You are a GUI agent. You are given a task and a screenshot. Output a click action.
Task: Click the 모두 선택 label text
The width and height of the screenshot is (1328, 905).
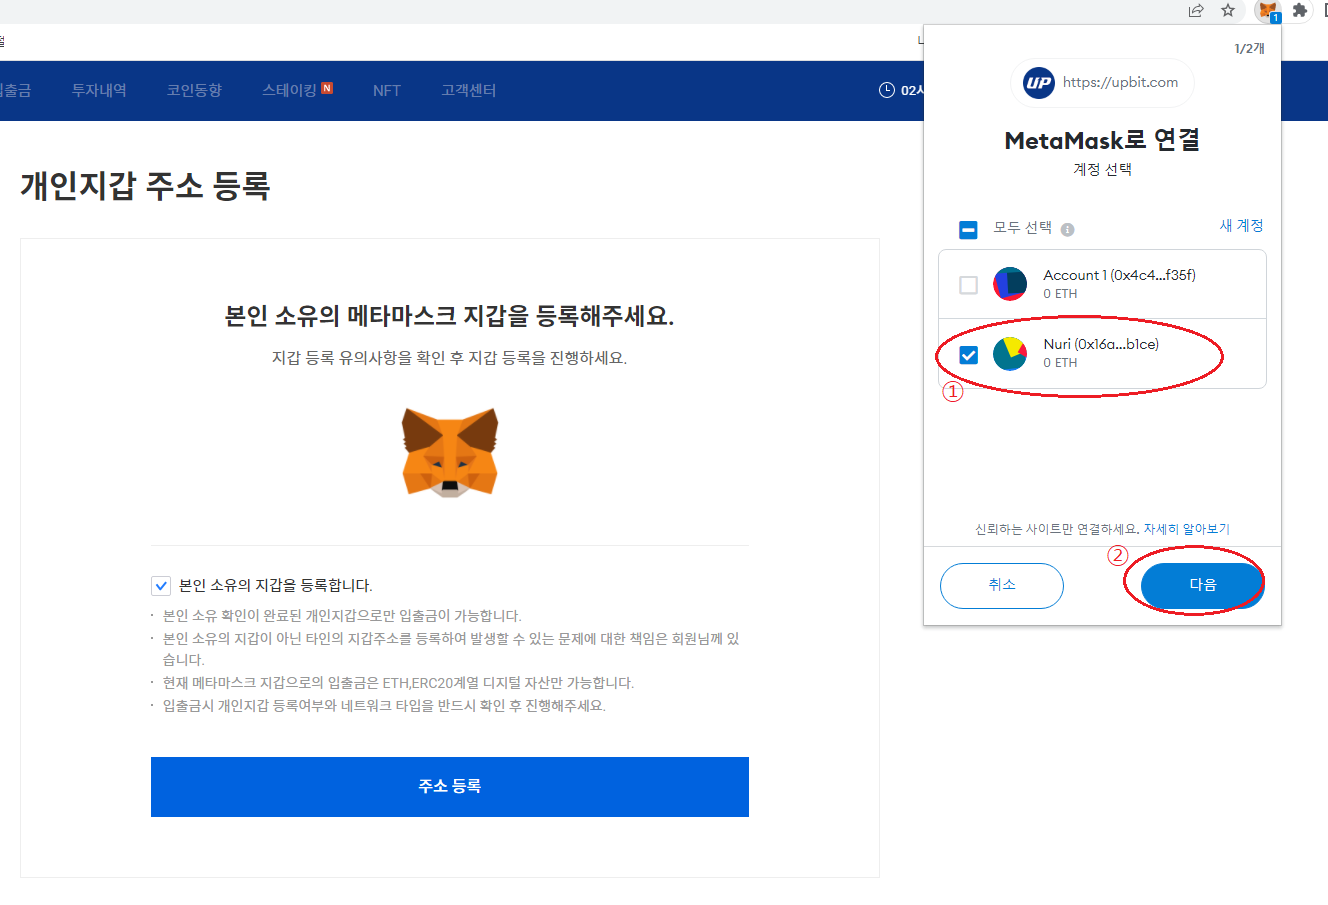tap(1022, 228)
